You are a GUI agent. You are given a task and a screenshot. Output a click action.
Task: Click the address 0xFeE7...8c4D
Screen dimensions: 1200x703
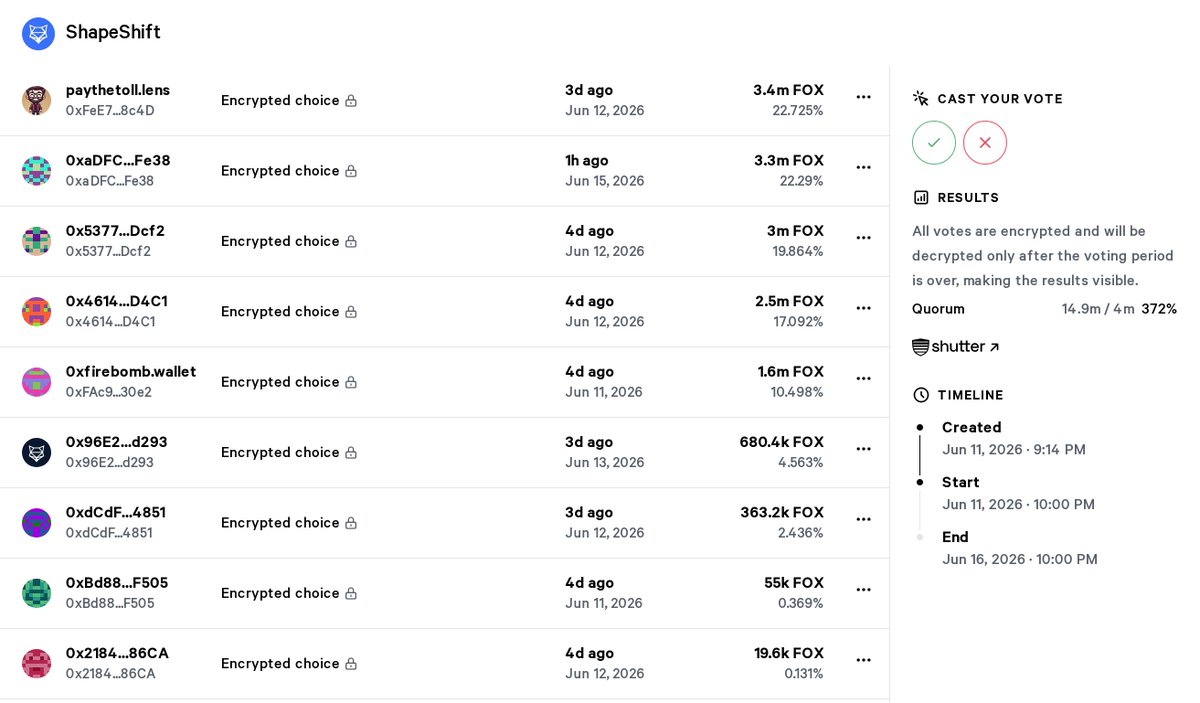coord(110,111)
